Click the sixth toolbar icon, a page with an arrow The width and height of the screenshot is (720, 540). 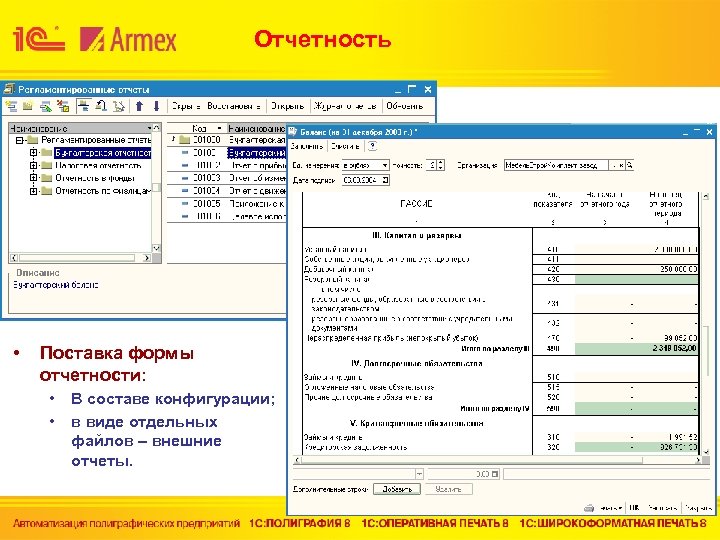click(101, 106)
